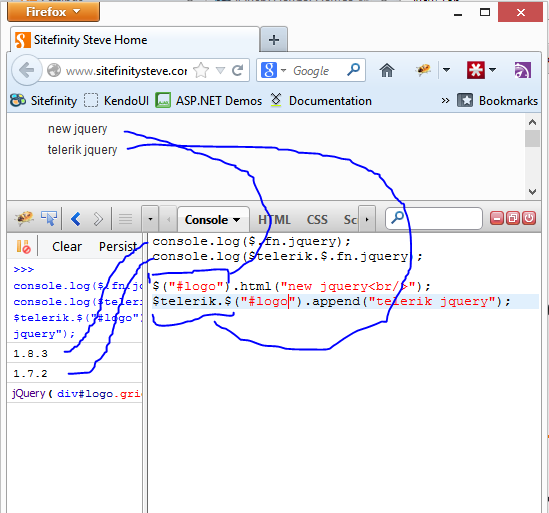The width and height of the screenshot is (549, 513).
Task: Activate the Firebug inspect element tool
Action: click(x=49, y=219)
